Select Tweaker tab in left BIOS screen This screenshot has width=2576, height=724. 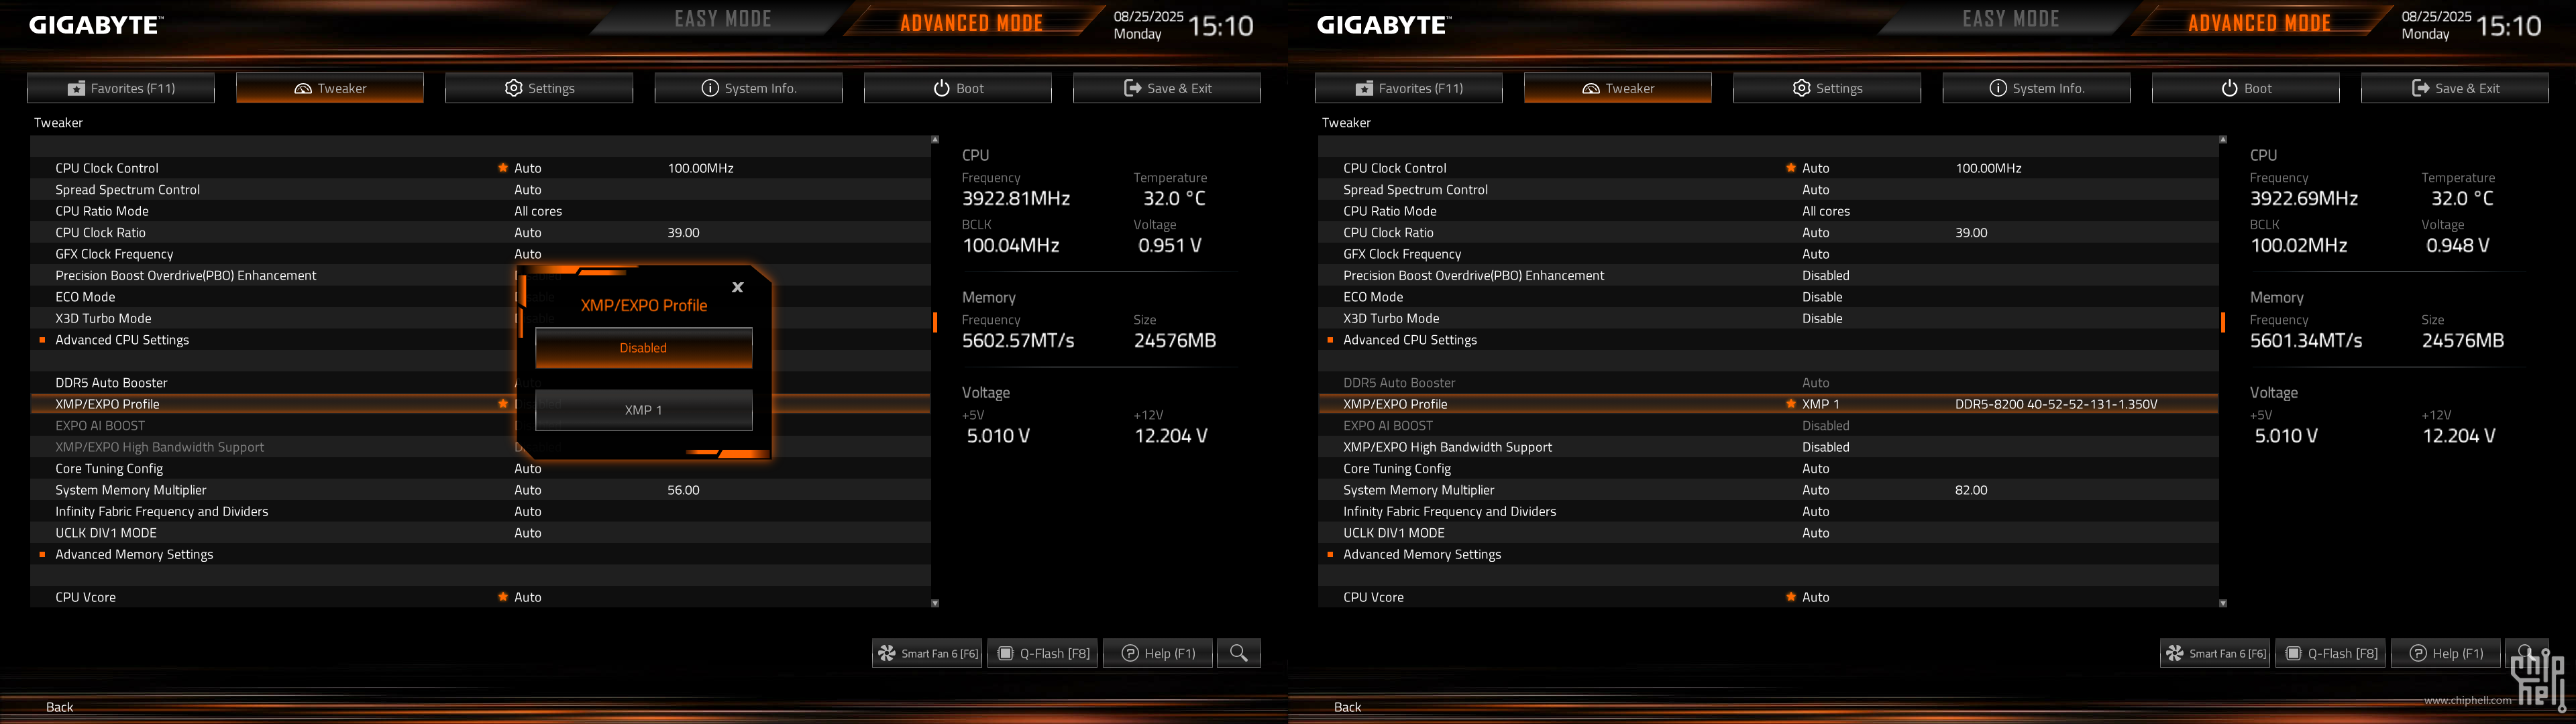click(330, 88)
